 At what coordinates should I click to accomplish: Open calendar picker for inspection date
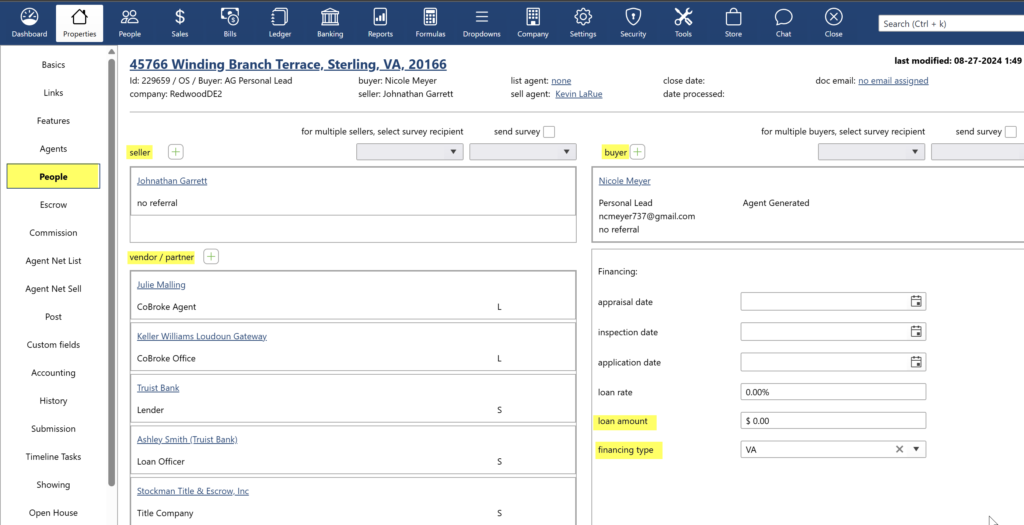pyautogui.click(x=916, y=331)
